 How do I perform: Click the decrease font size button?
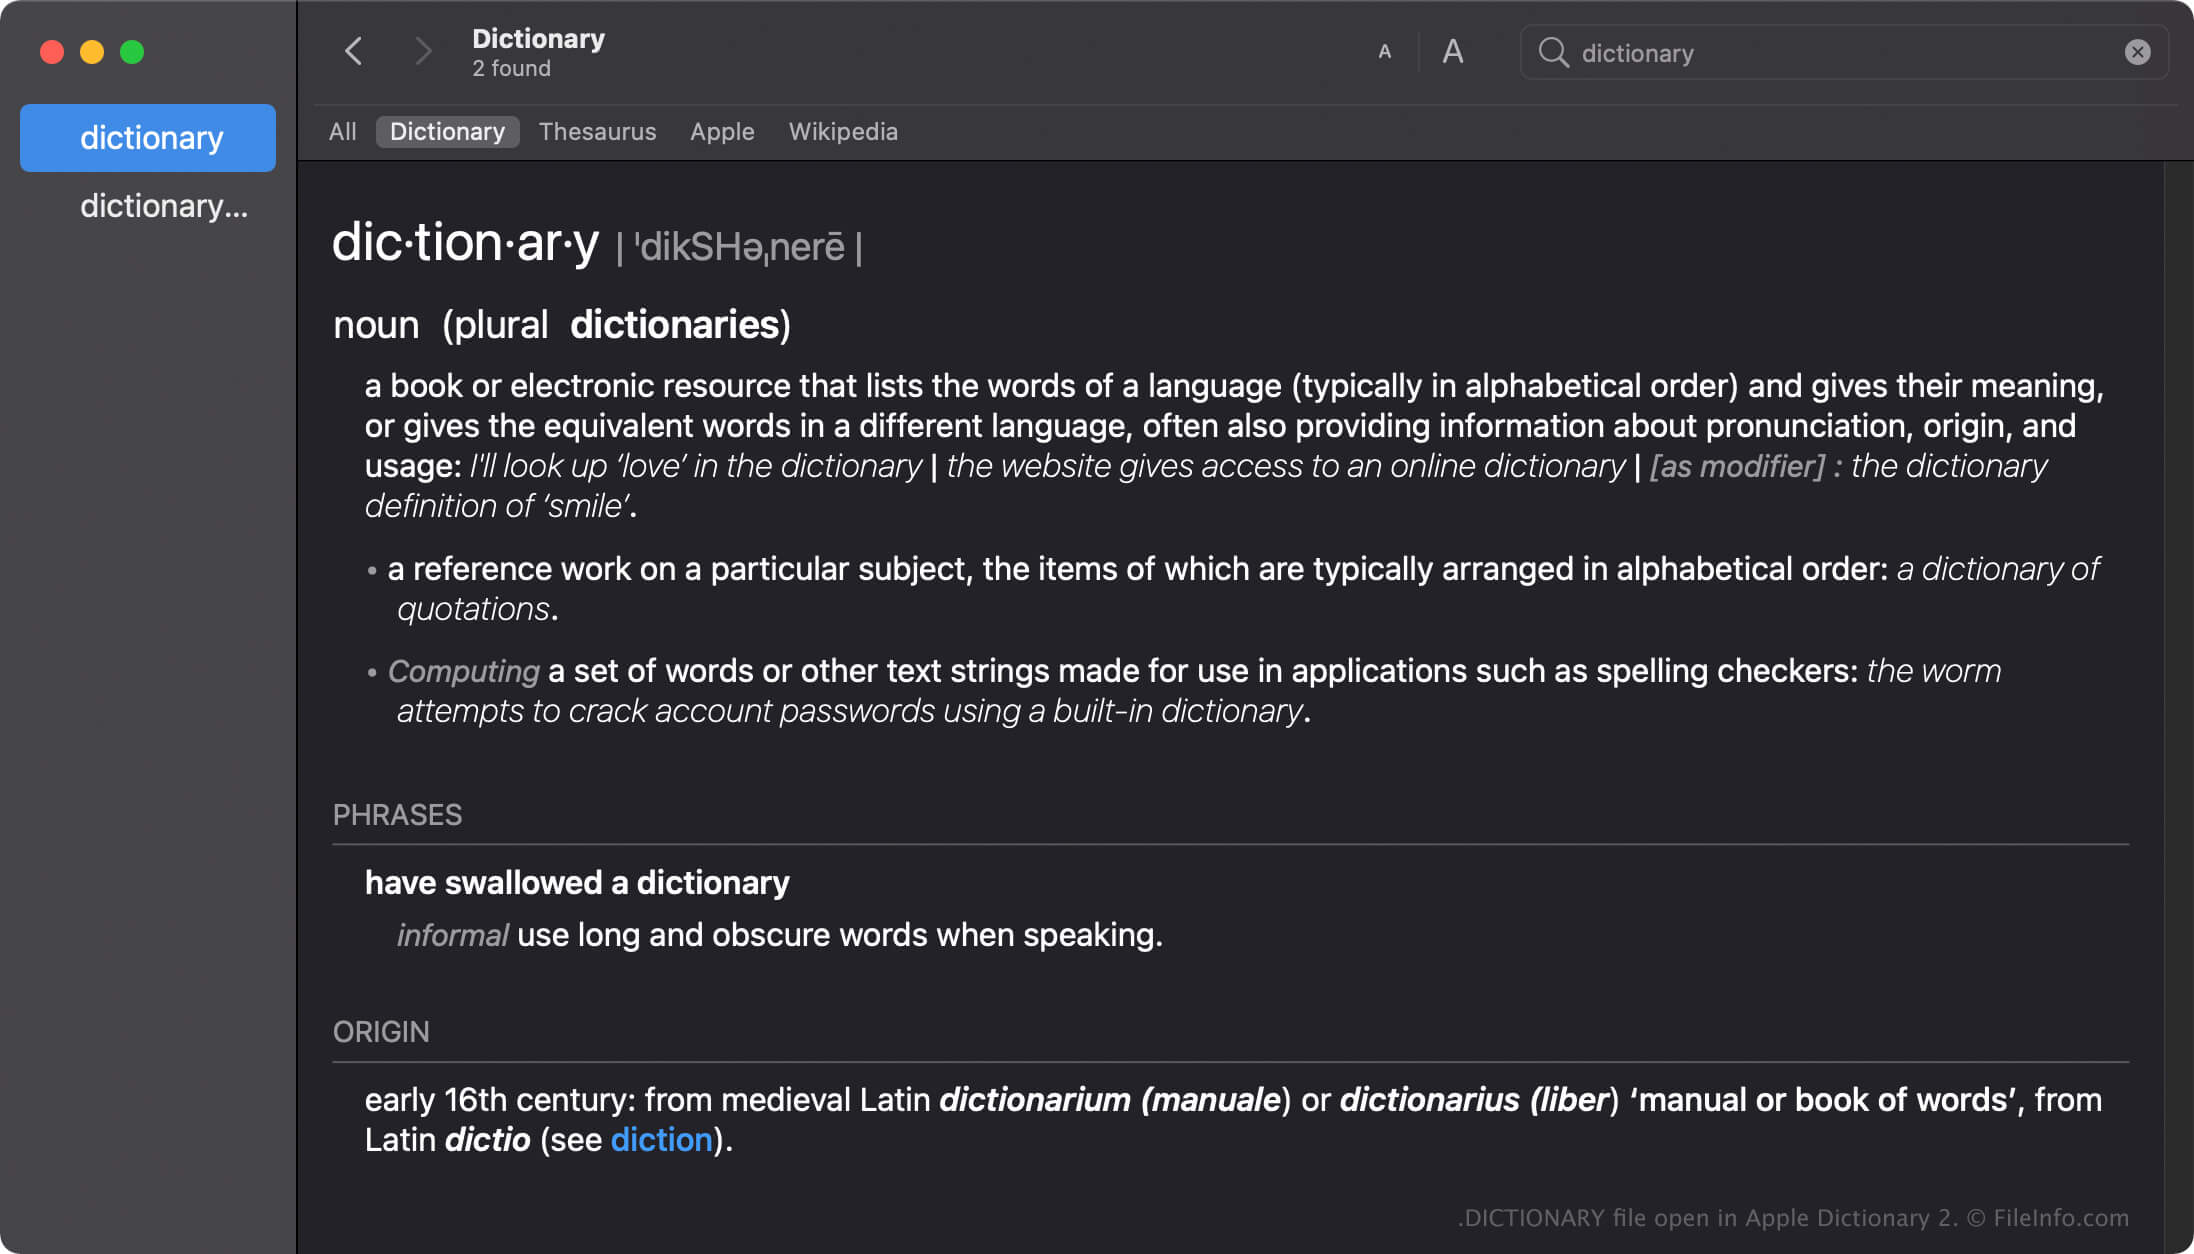coord(1386,51)
